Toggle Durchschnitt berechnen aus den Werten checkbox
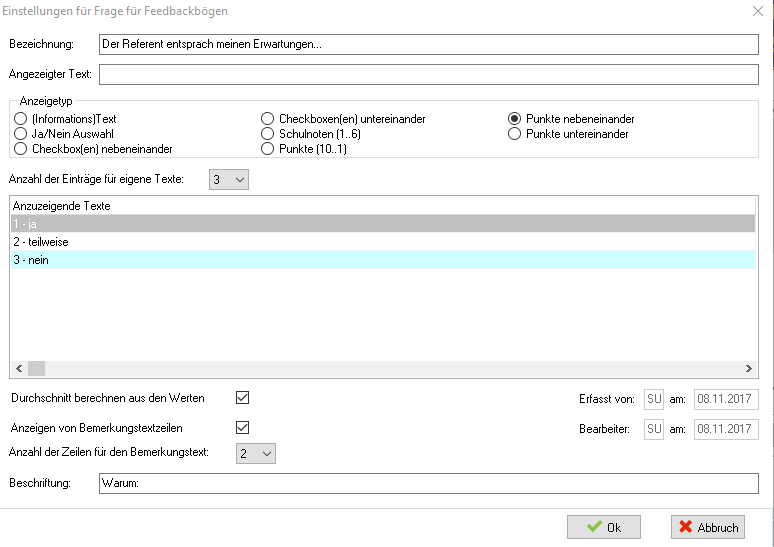This screenshot has width=774, height=547. (242, 397)
